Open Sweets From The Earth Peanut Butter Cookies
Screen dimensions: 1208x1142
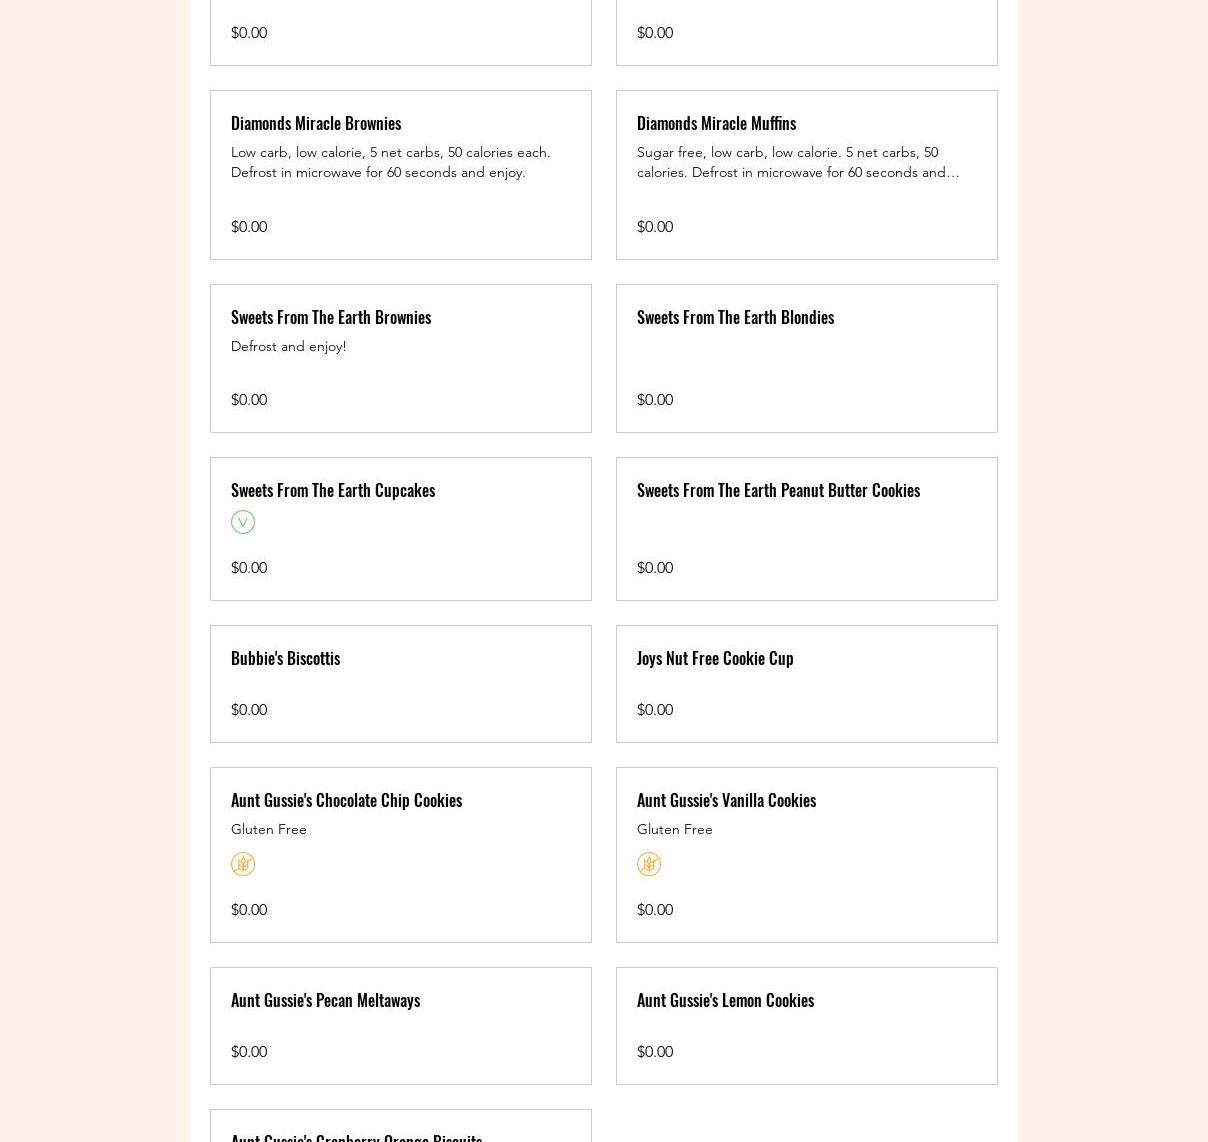point(778,490)
